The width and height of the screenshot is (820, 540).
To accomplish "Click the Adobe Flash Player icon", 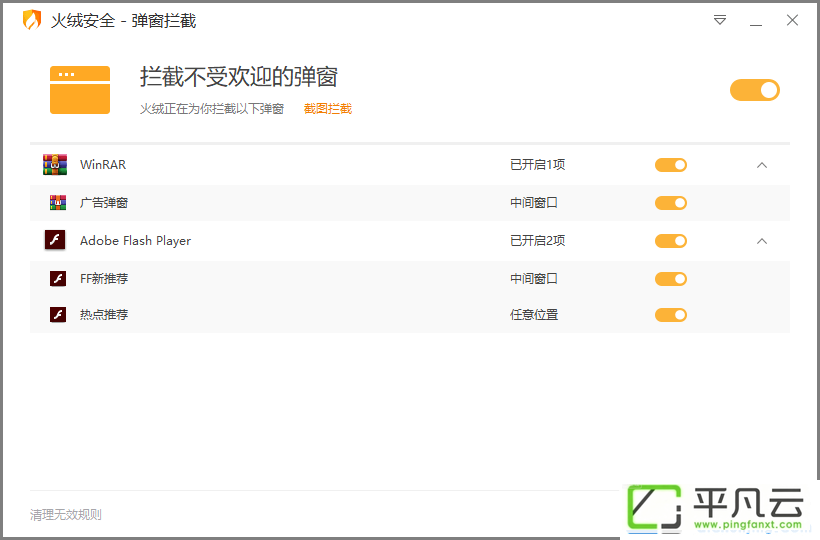I will tap(55, 240).
